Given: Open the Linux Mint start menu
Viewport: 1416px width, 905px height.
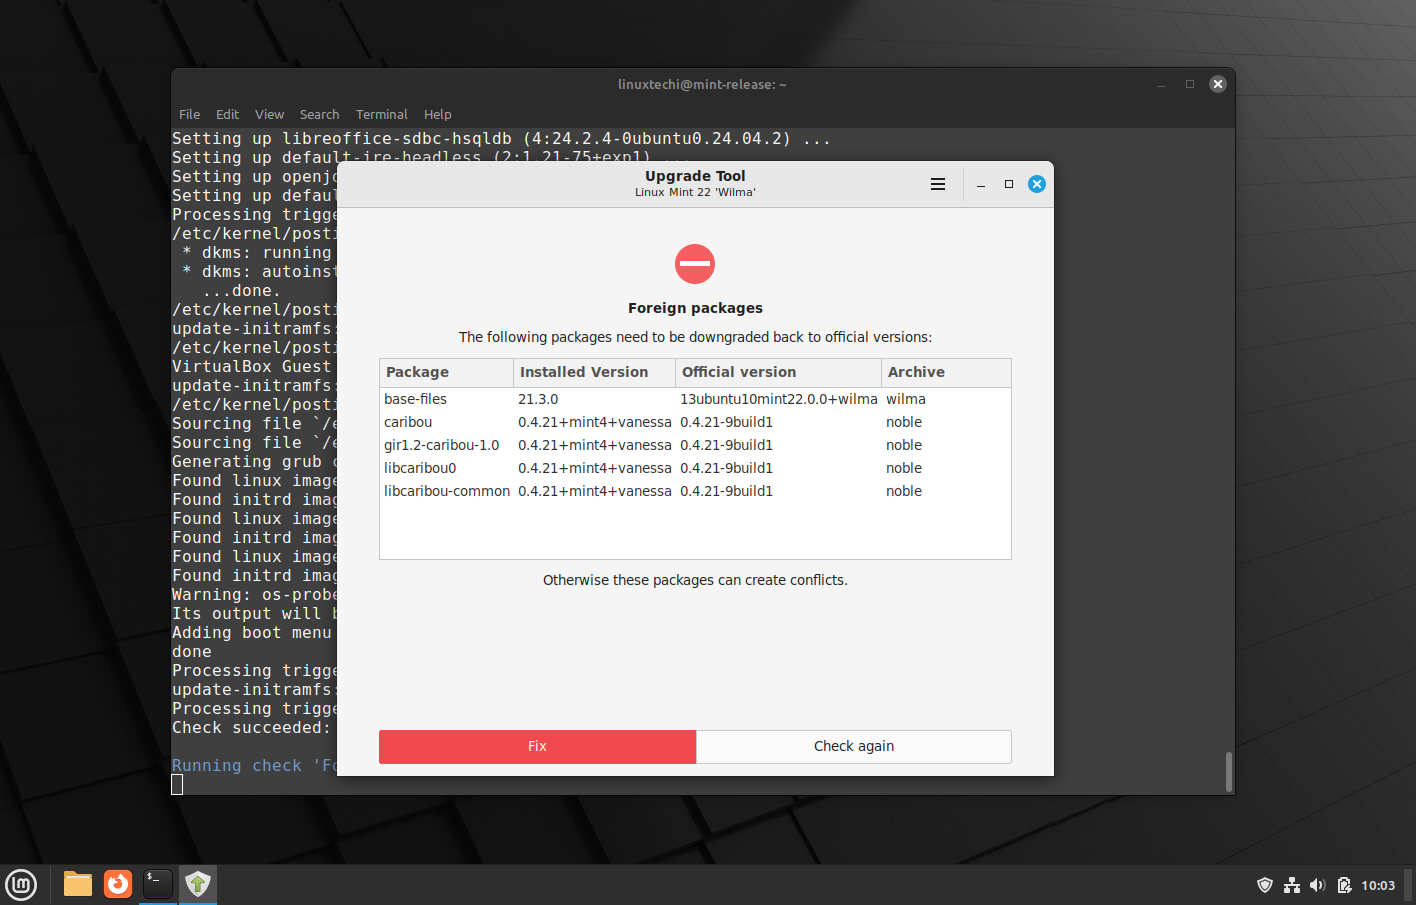Looking at the screenshot, I should pos(21,885).
